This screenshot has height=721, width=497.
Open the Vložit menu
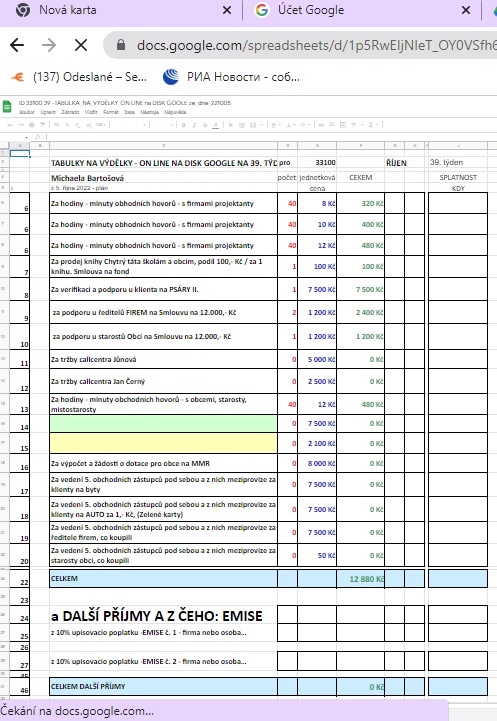(91, 112)
